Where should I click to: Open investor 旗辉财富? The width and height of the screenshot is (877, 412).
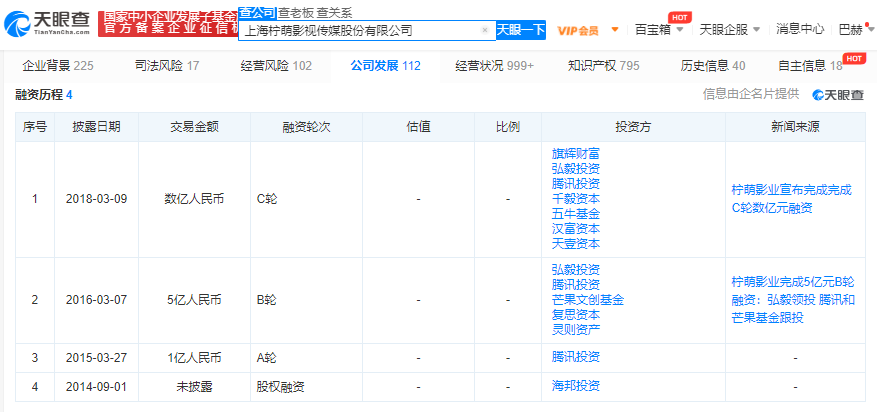click(x=576, y=154)
